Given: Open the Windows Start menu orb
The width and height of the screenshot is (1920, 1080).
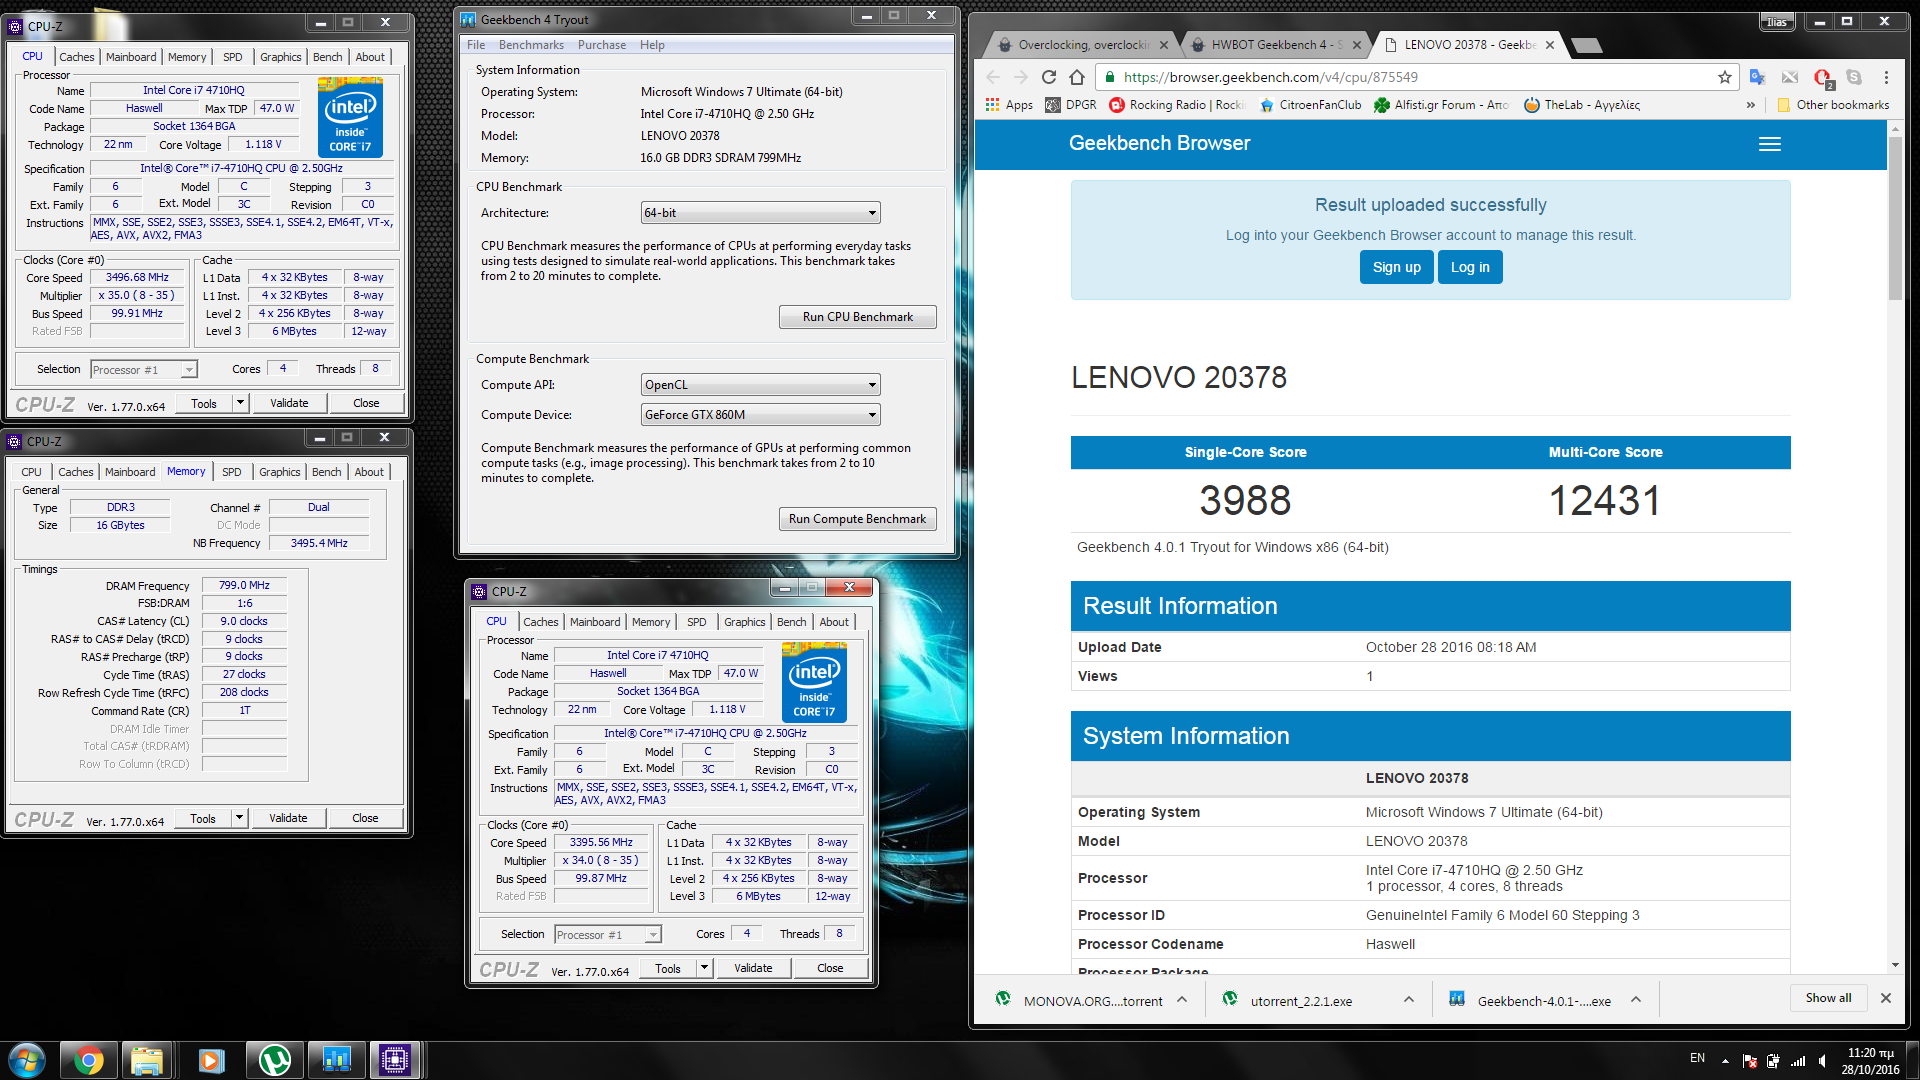Looking at the screenshot, I should click(x=26, y=1060).
